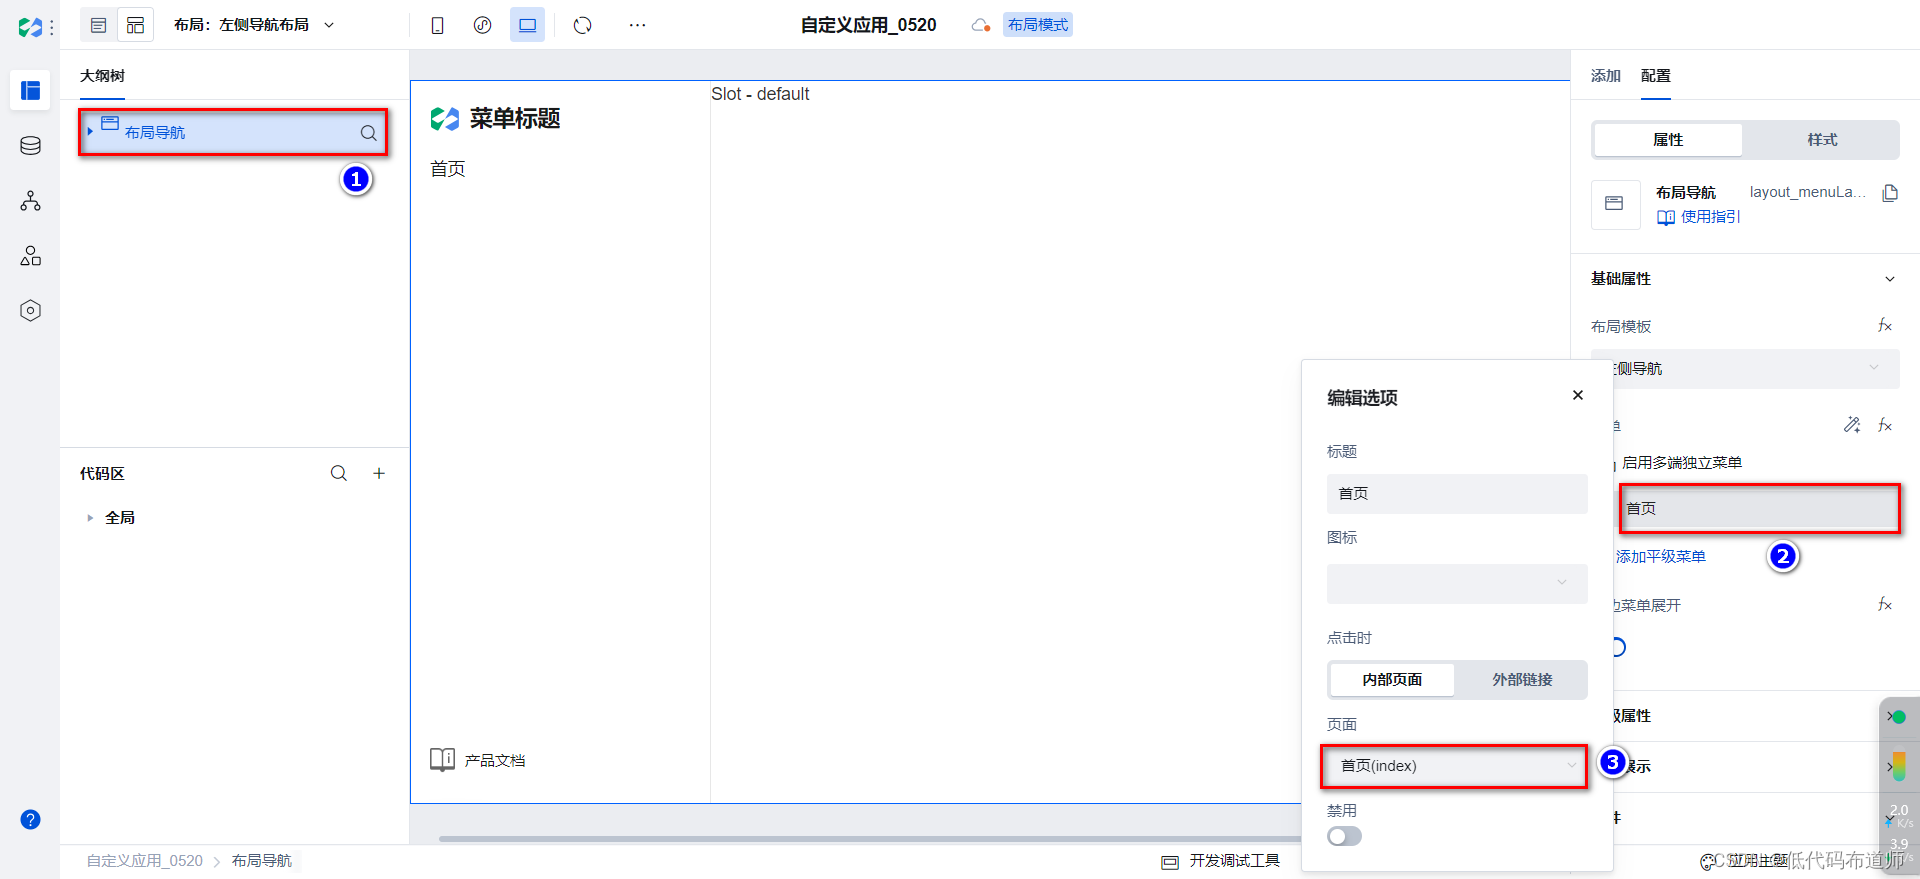
Task: Open the roles and users sidebar icon
Action: click(x=30, y=256)
